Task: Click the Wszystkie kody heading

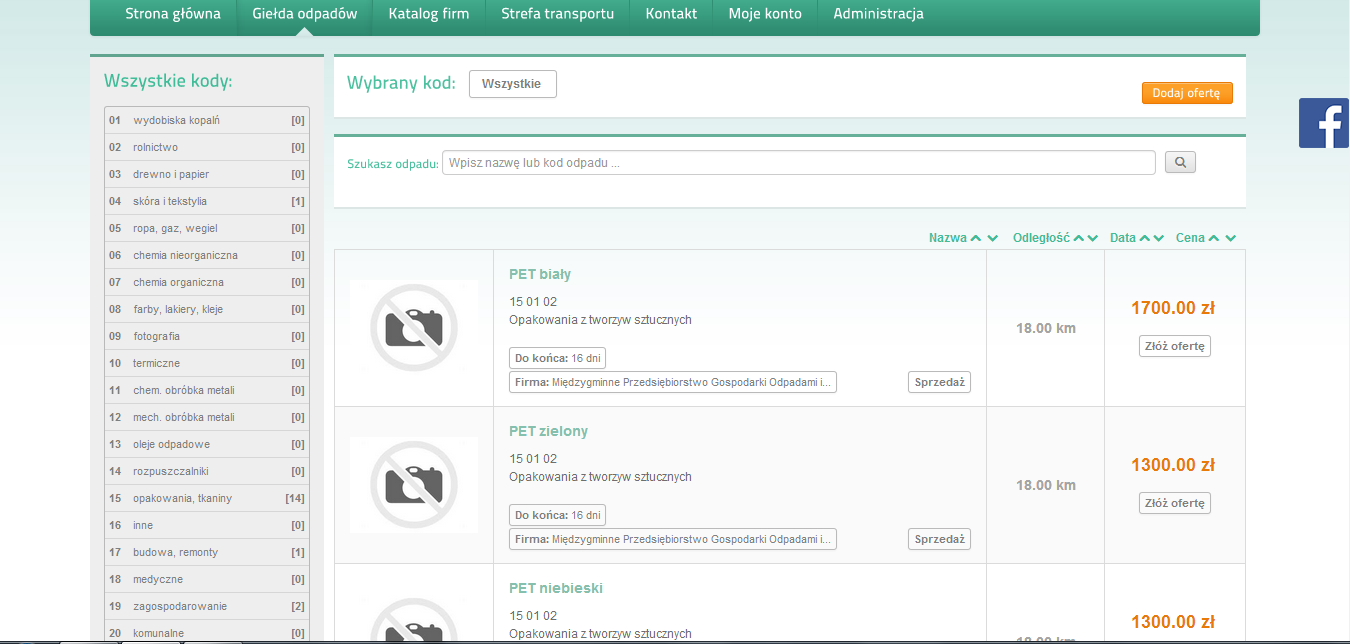Action: pyautogui.click(x=168, y=81)
